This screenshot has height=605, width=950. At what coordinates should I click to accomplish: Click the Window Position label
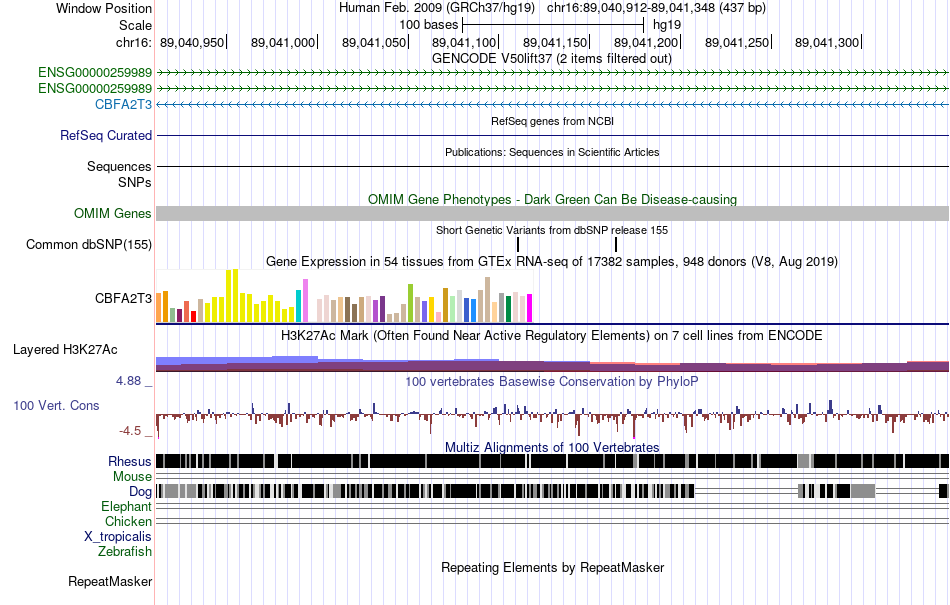104,8
